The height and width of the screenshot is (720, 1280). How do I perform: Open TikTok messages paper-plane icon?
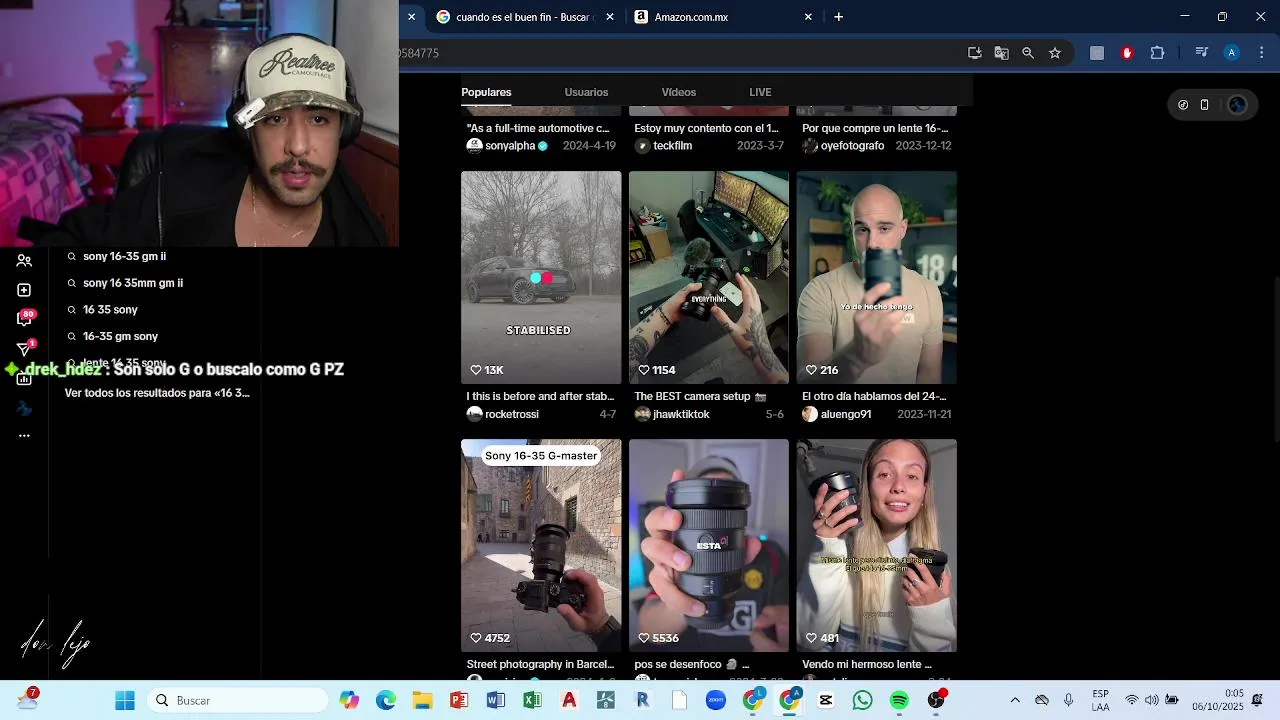point(25,348)
